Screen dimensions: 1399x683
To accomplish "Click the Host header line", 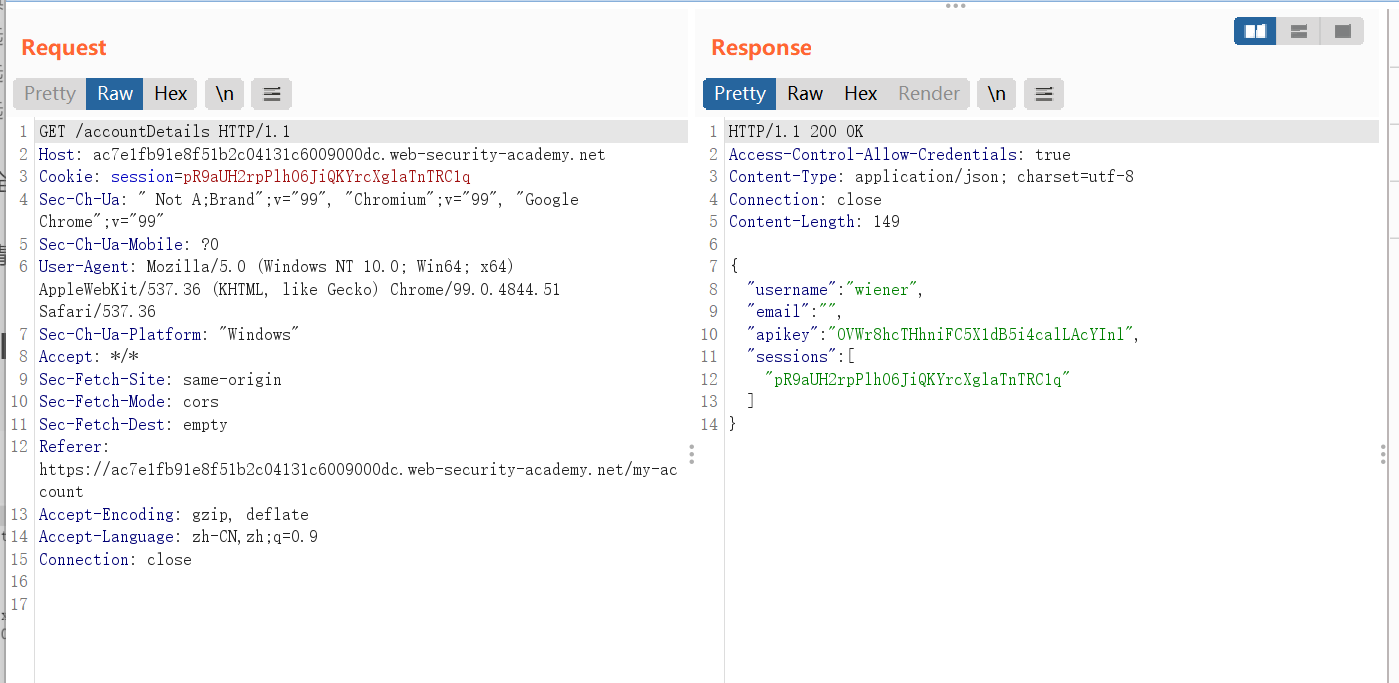I will 322,155.
